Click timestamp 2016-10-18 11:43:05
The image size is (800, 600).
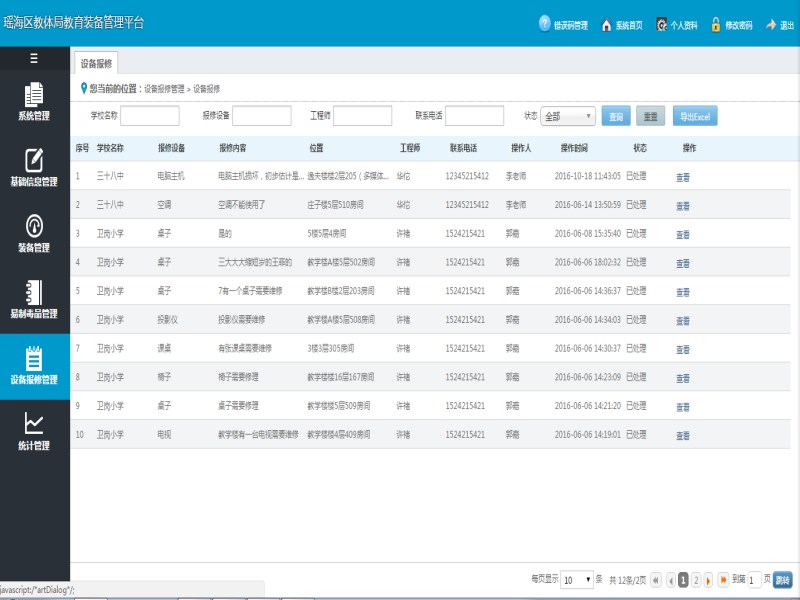[x=588, y=176]
